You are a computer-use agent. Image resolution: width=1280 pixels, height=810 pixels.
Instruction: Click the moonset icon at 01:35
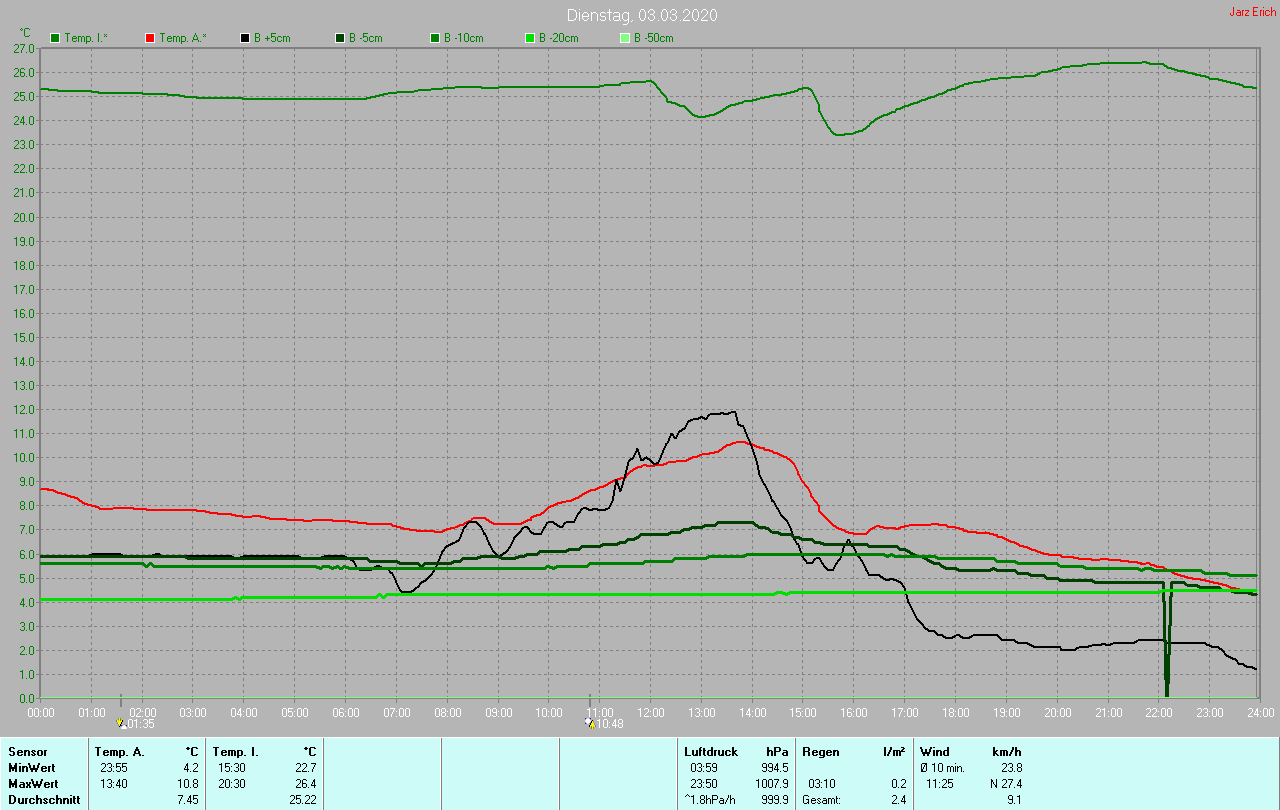pyautogui.click(x=121, y=723)
